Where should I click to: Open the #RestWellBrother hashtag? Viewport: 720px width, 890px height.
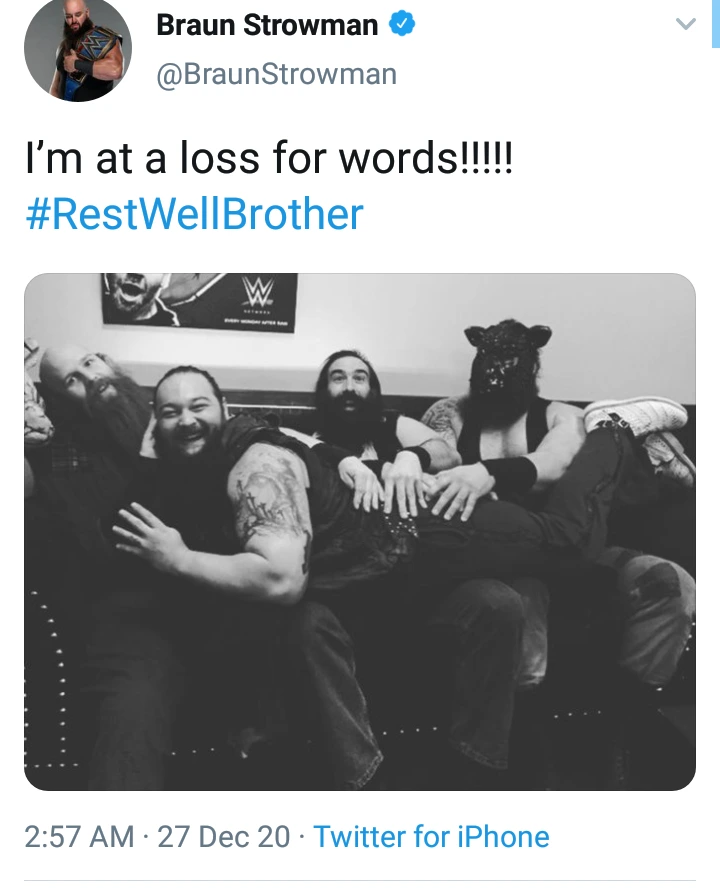point(194,215)
